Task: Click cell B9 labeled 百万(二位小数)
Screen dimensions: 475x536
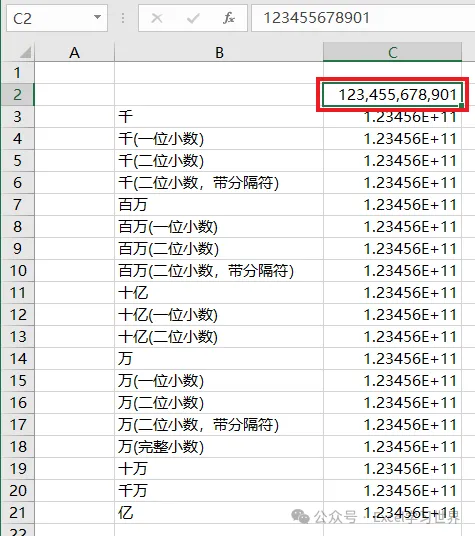Action: coord(219,249)
